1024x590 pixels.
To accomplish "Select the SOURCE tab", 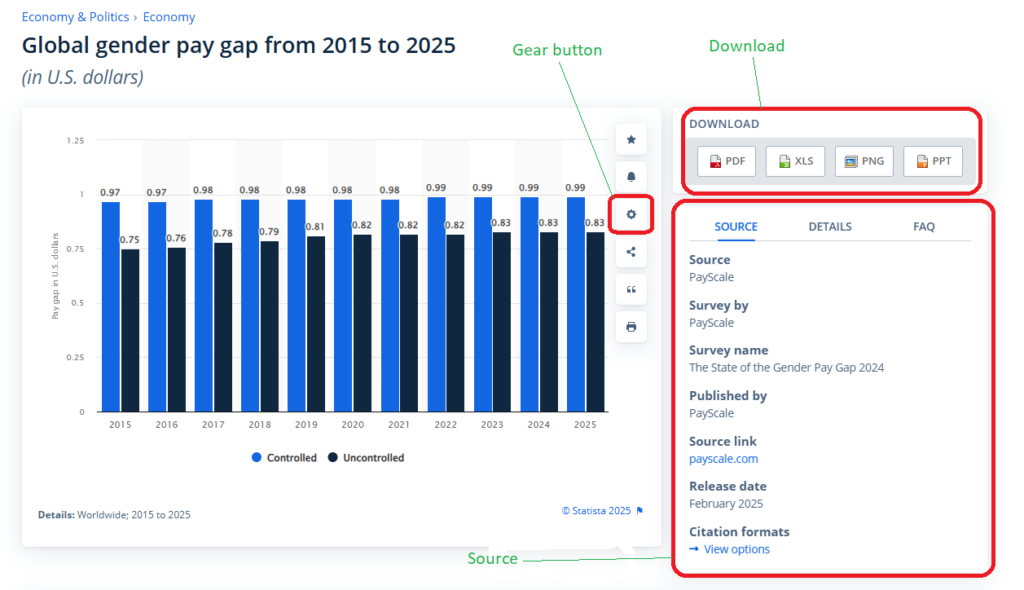I will coord(736,227).
